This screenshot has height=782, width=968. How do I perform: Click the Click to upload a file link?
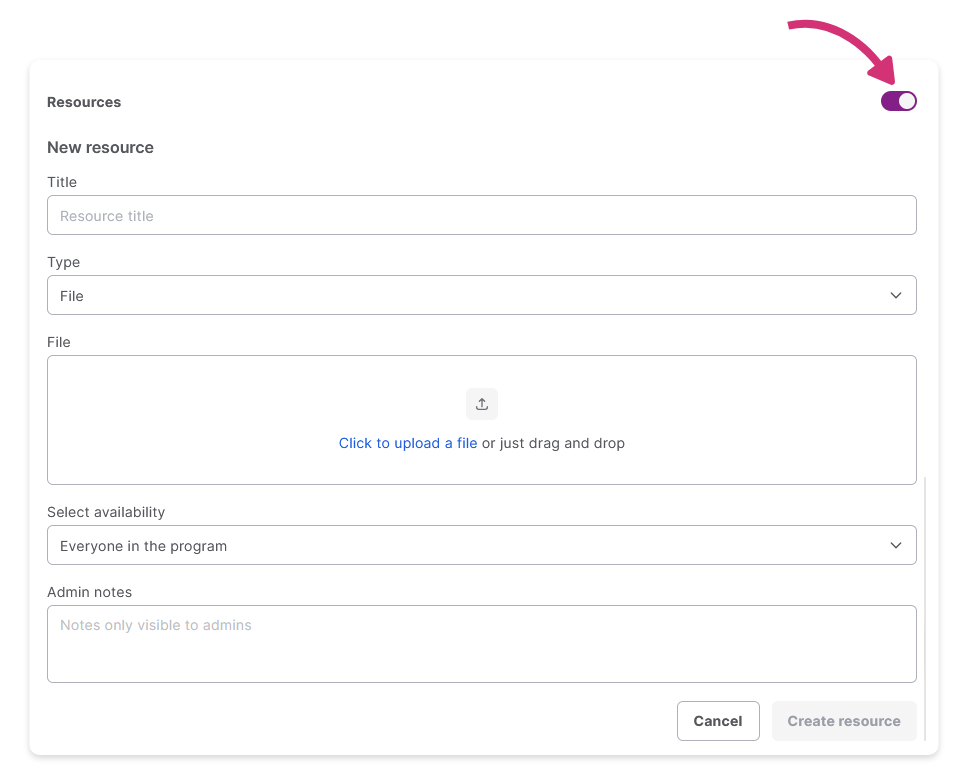click(408, 443)
